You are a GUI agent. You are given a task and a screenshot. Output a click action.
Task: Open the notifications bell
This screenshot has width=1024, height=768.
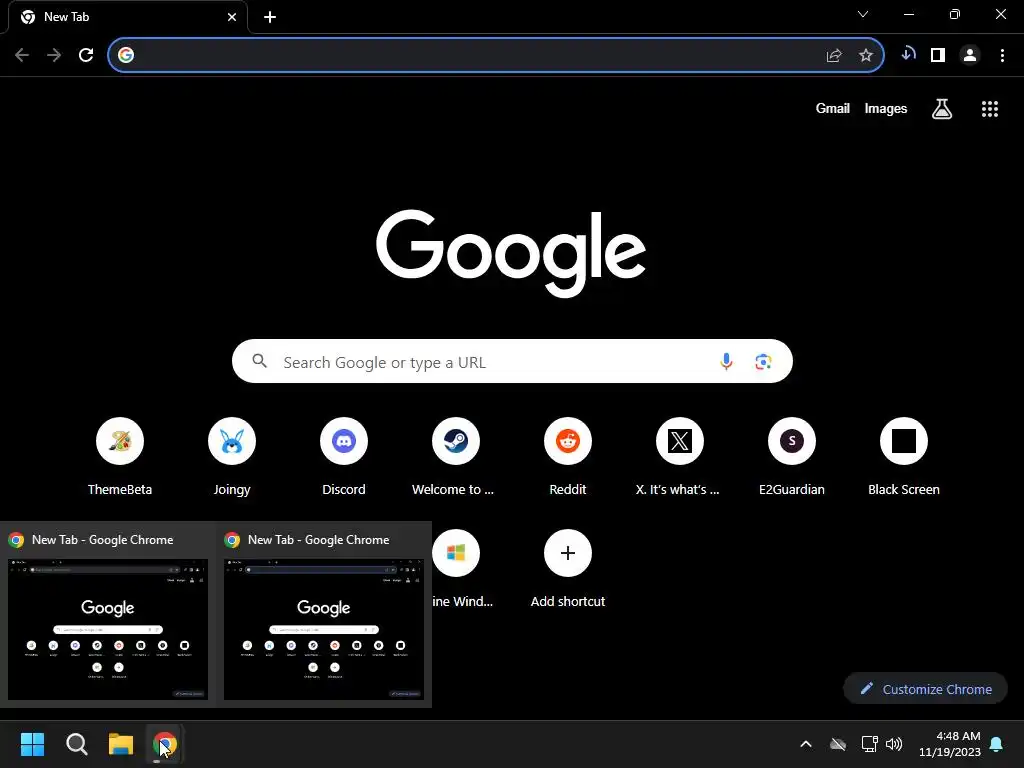(x=997, y=744)
